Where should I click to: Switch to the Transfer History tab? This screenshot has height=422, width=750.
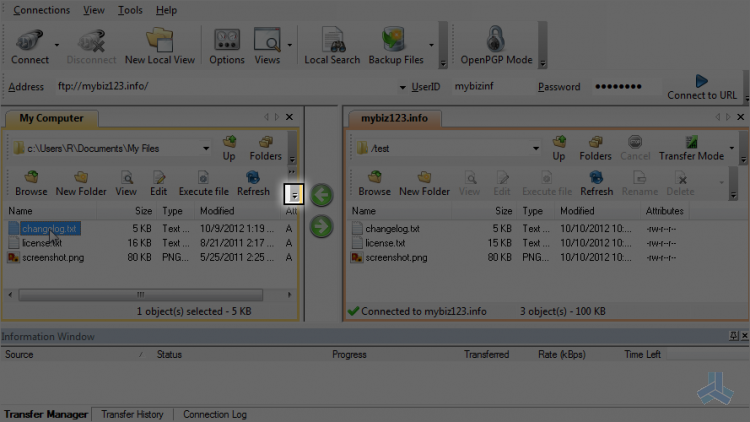pyautogui.click(x=132, y=414)
